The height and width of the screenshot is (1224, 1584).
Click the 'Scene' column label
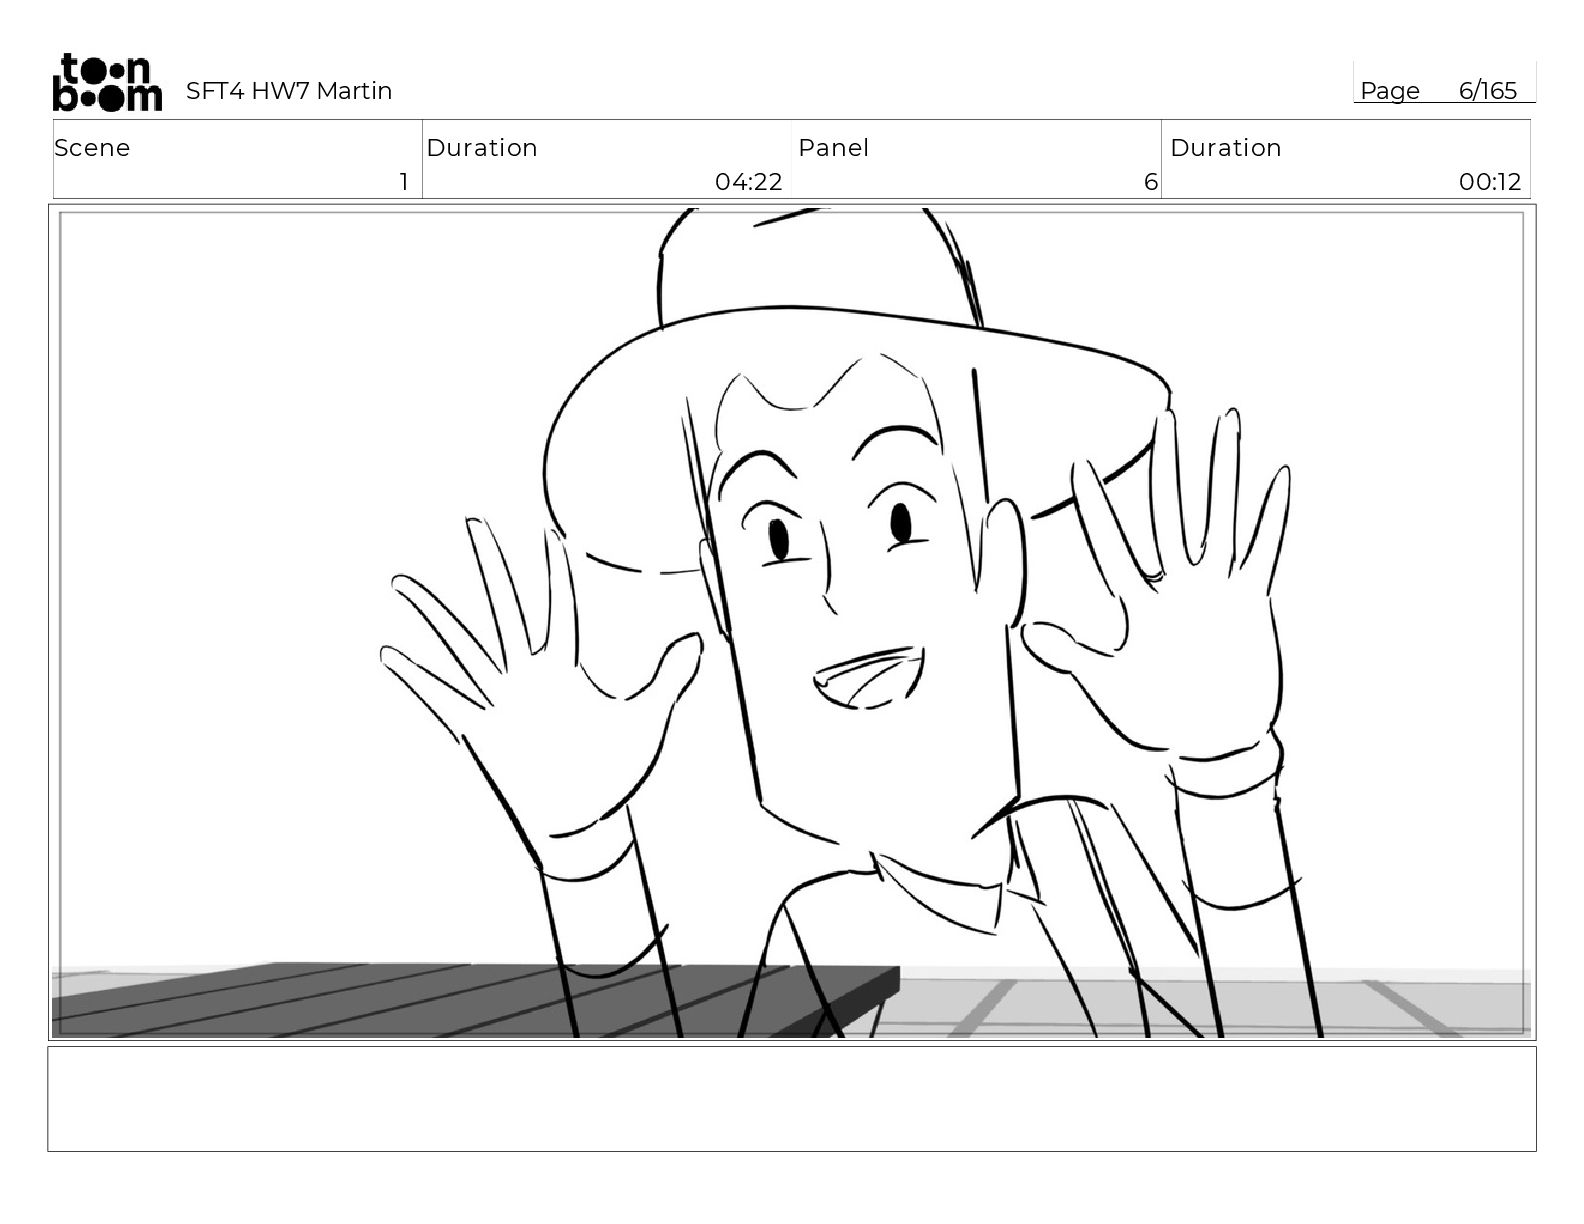point(92,148)
